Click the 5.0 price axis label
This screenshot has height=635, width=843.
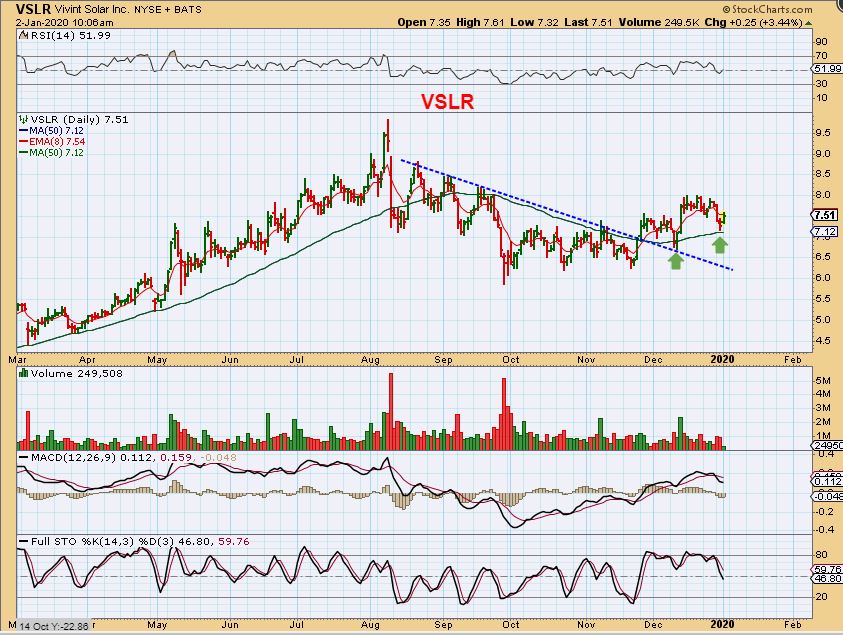click(822, 320)
